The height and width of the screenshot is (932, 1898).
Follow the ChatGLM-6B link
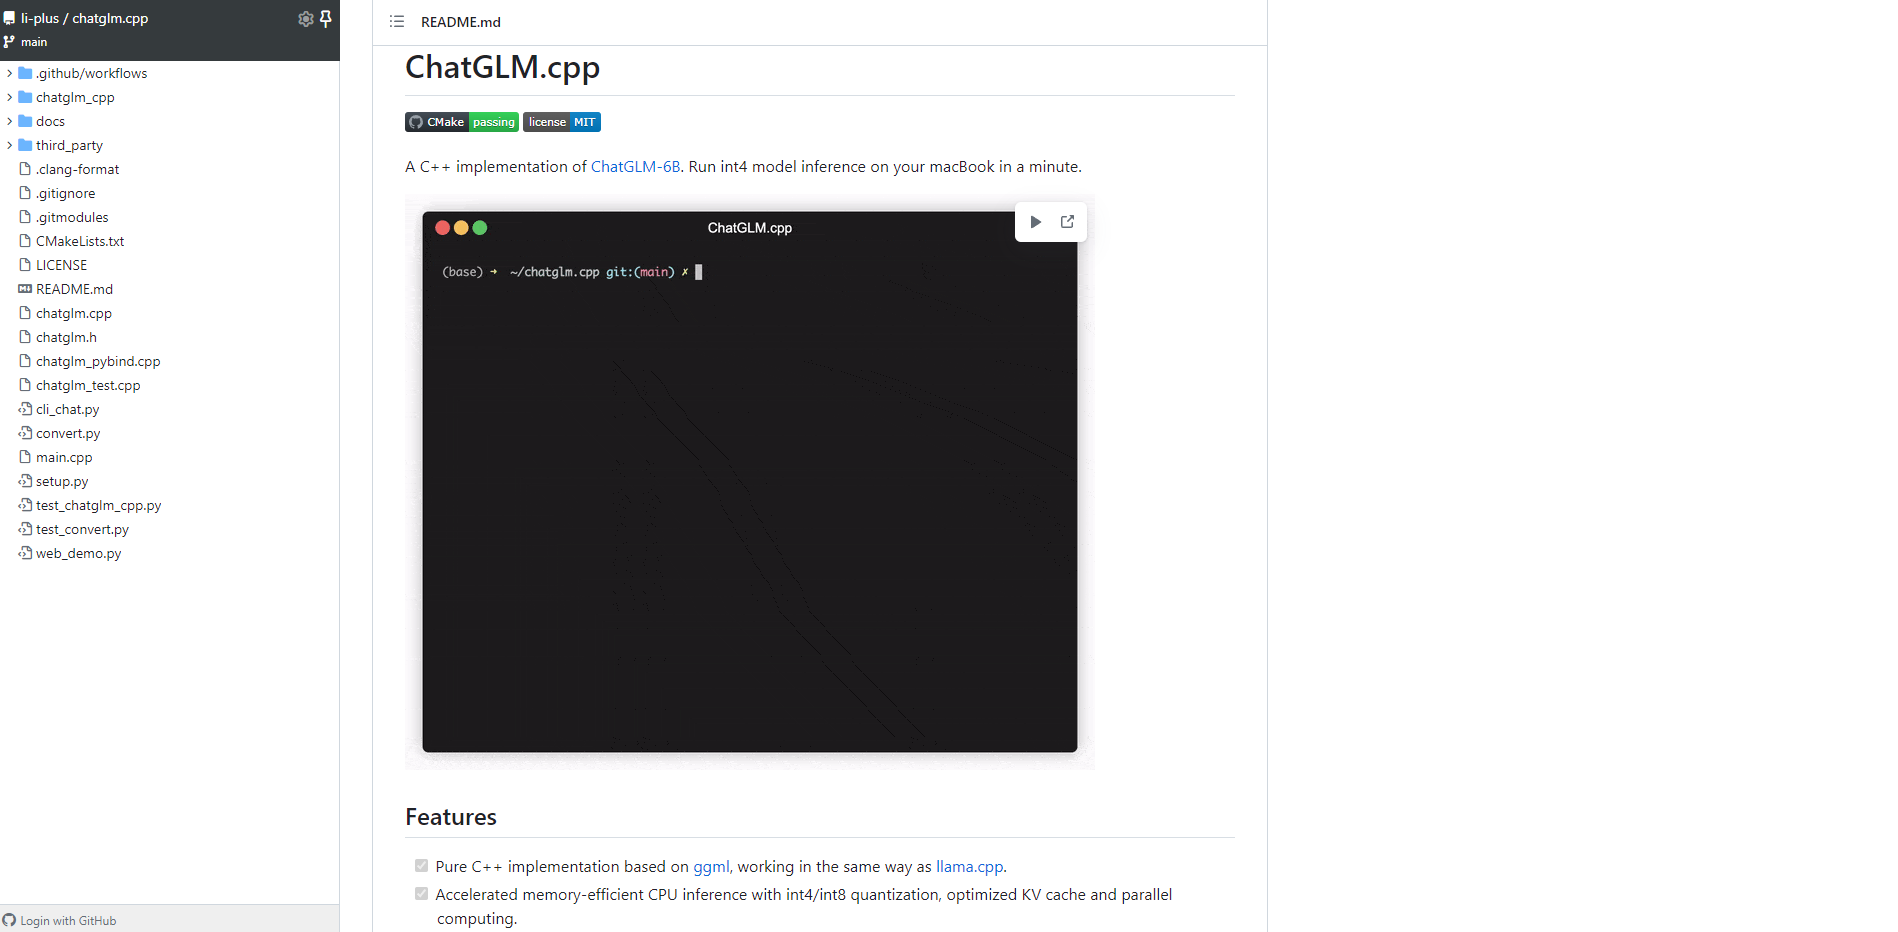635,167
